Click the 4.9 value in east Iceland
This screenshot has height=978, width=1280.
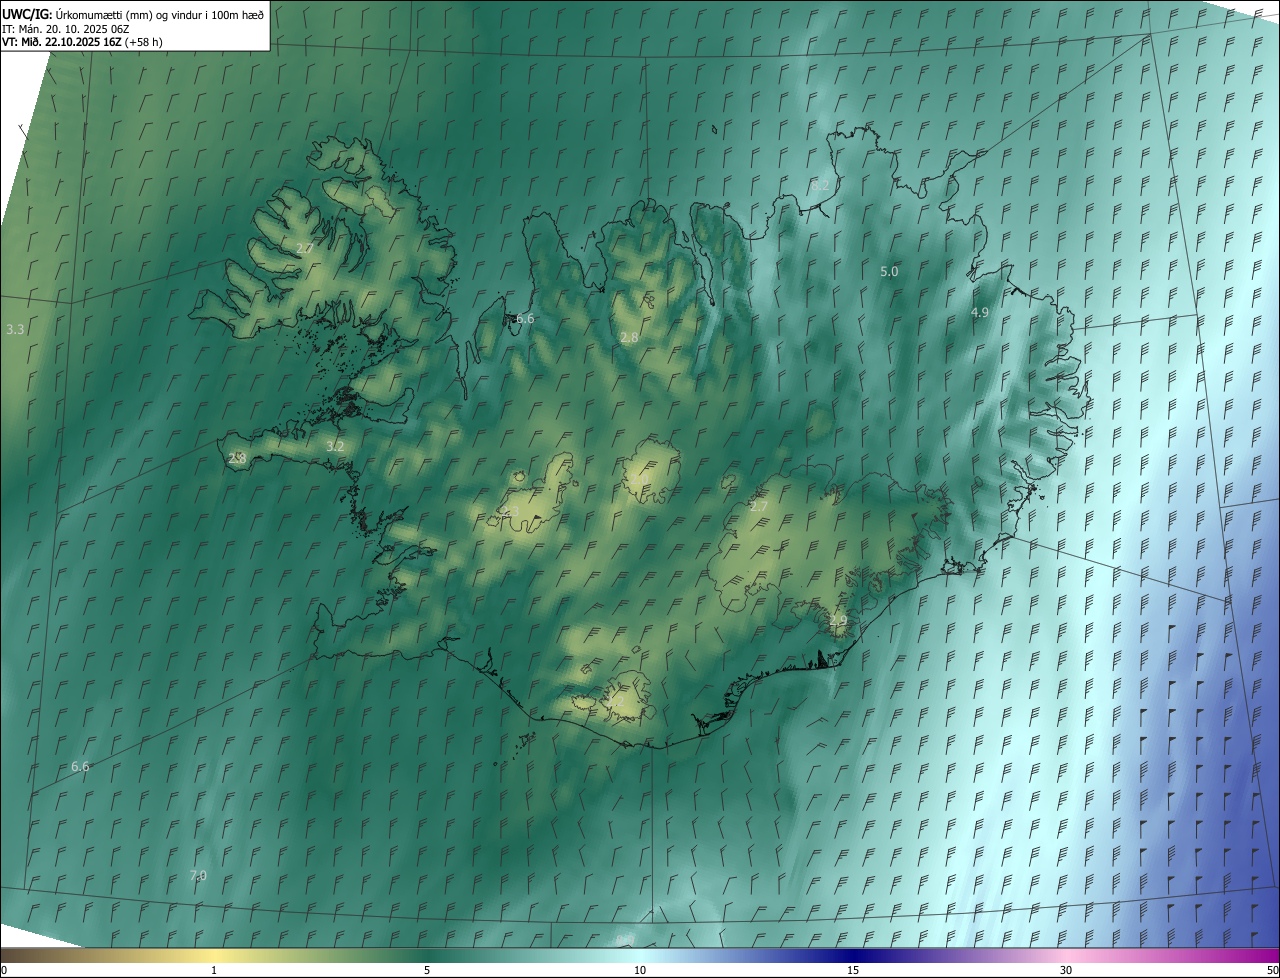point(980,313)
